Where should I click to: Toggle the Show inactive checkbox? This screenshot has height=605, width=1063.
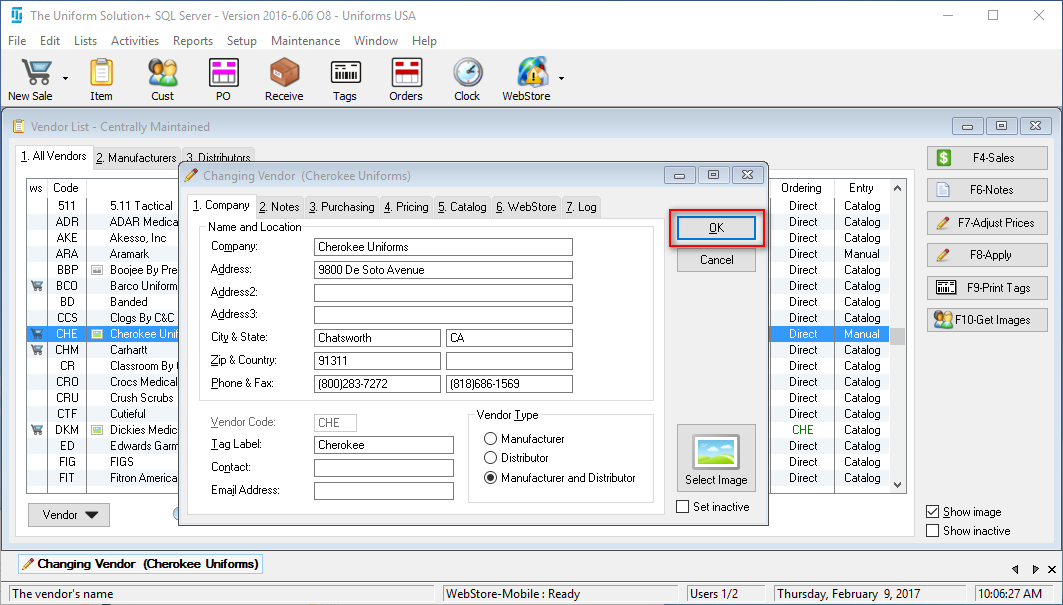pos(933,531)
